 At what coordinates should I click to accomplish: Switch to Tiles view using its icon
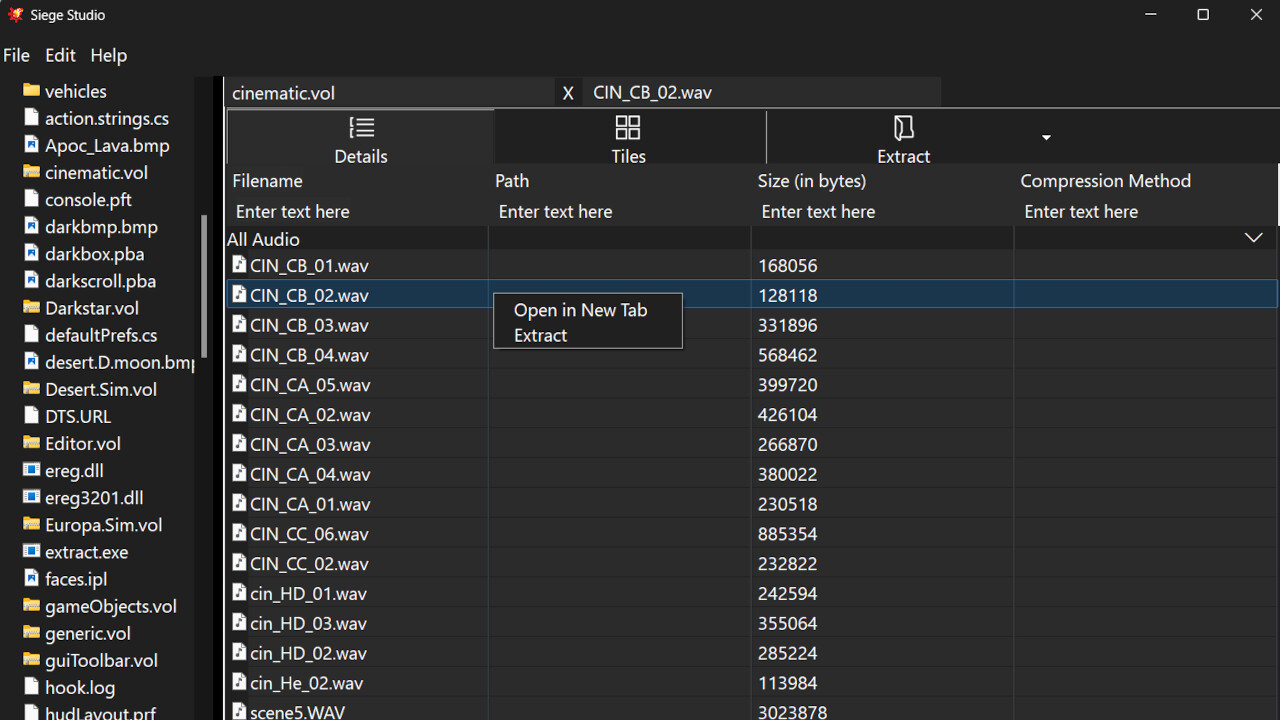click(628, 127)
